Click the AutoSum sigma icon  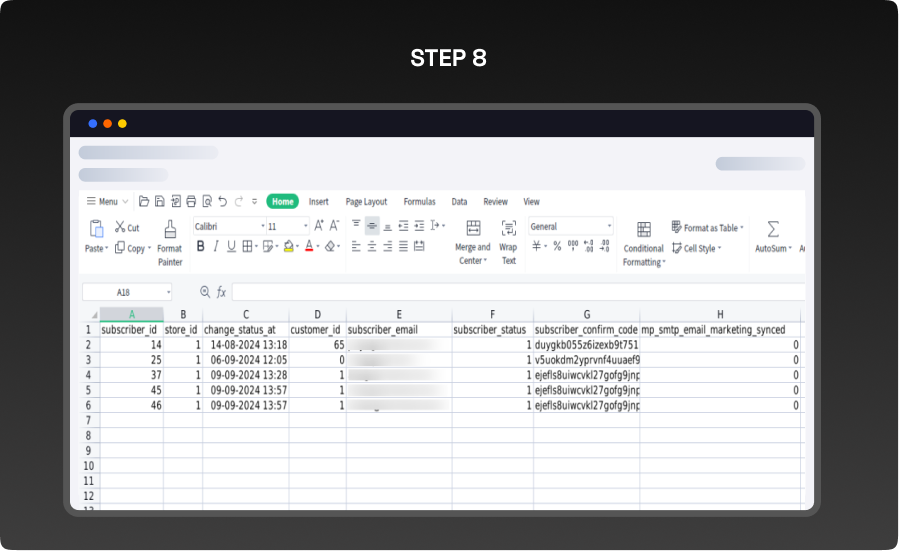773,229
